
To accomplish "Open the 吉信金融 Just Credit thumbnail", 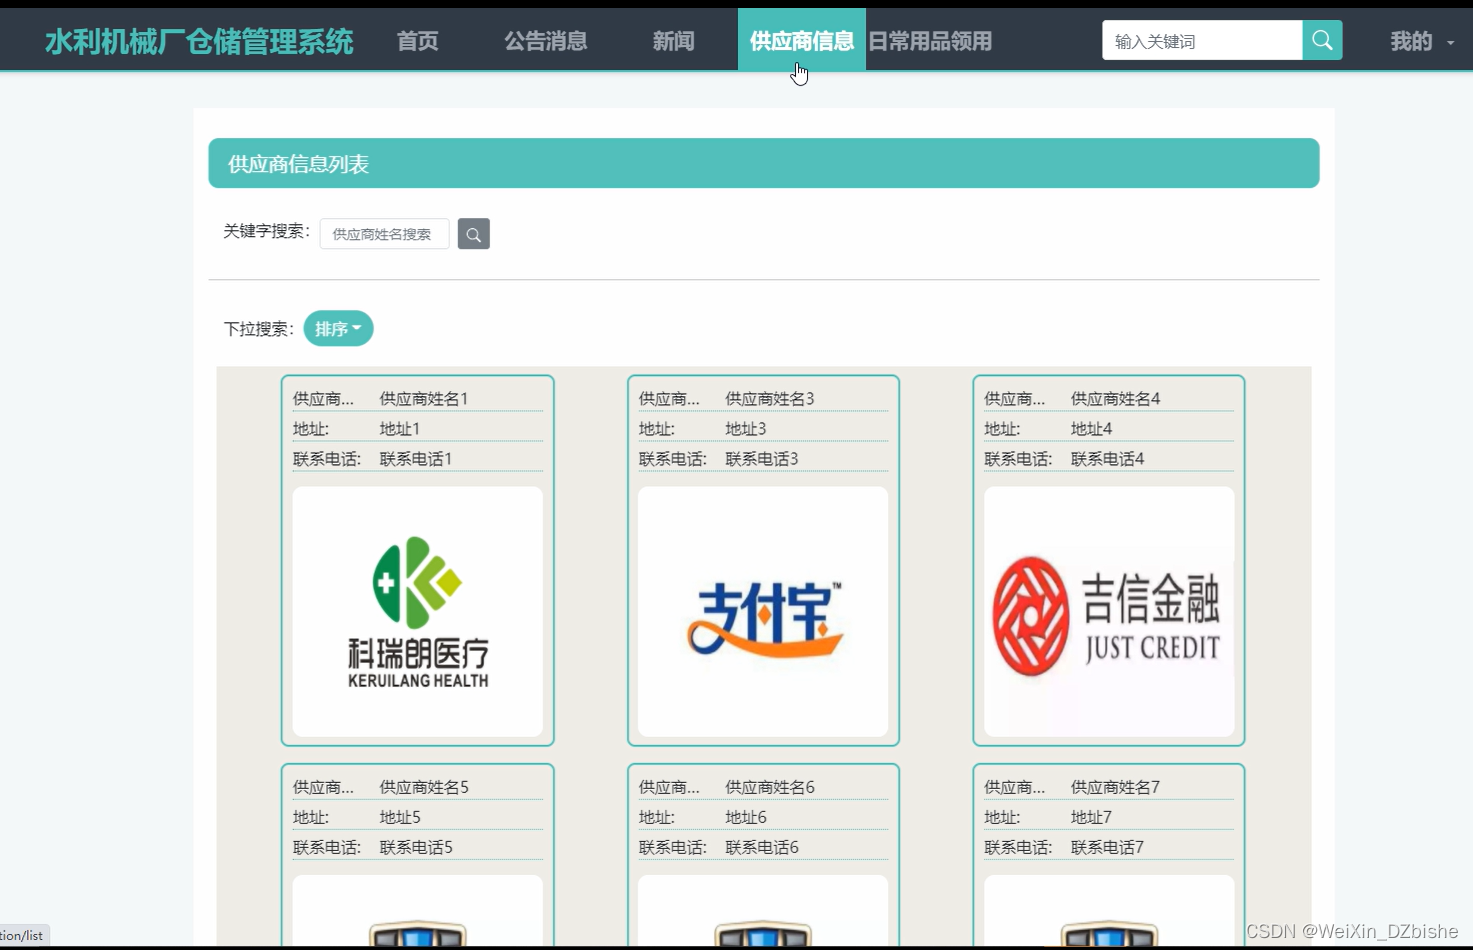I will click(x=1109, y=612).
